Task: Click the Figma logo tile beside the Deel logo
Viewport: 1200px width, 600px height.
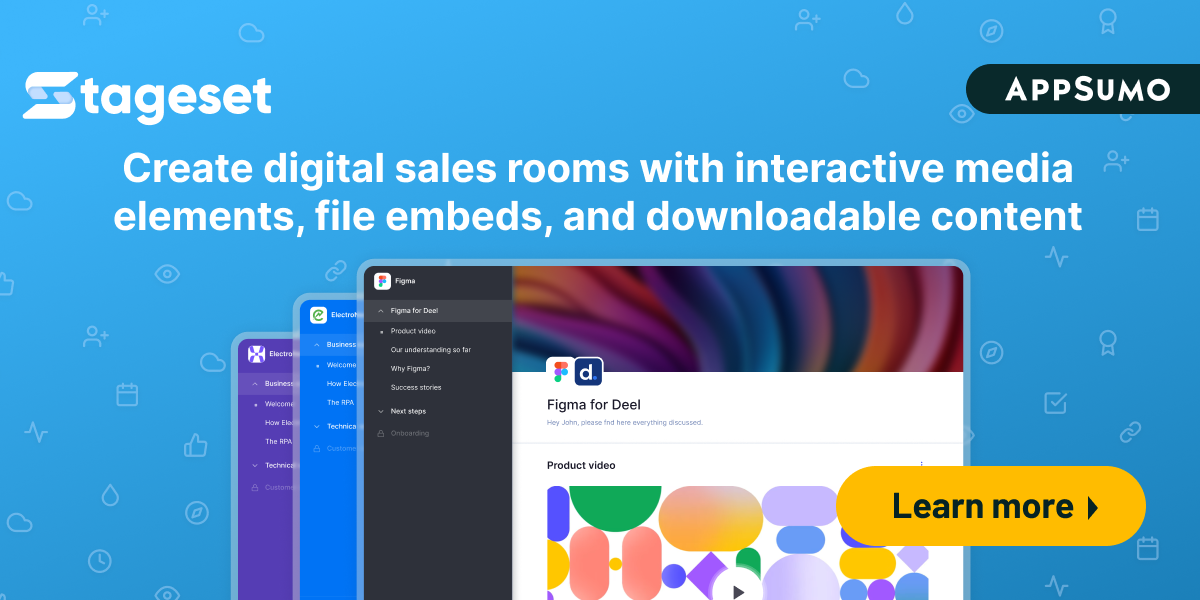Action: coord(560,371)
